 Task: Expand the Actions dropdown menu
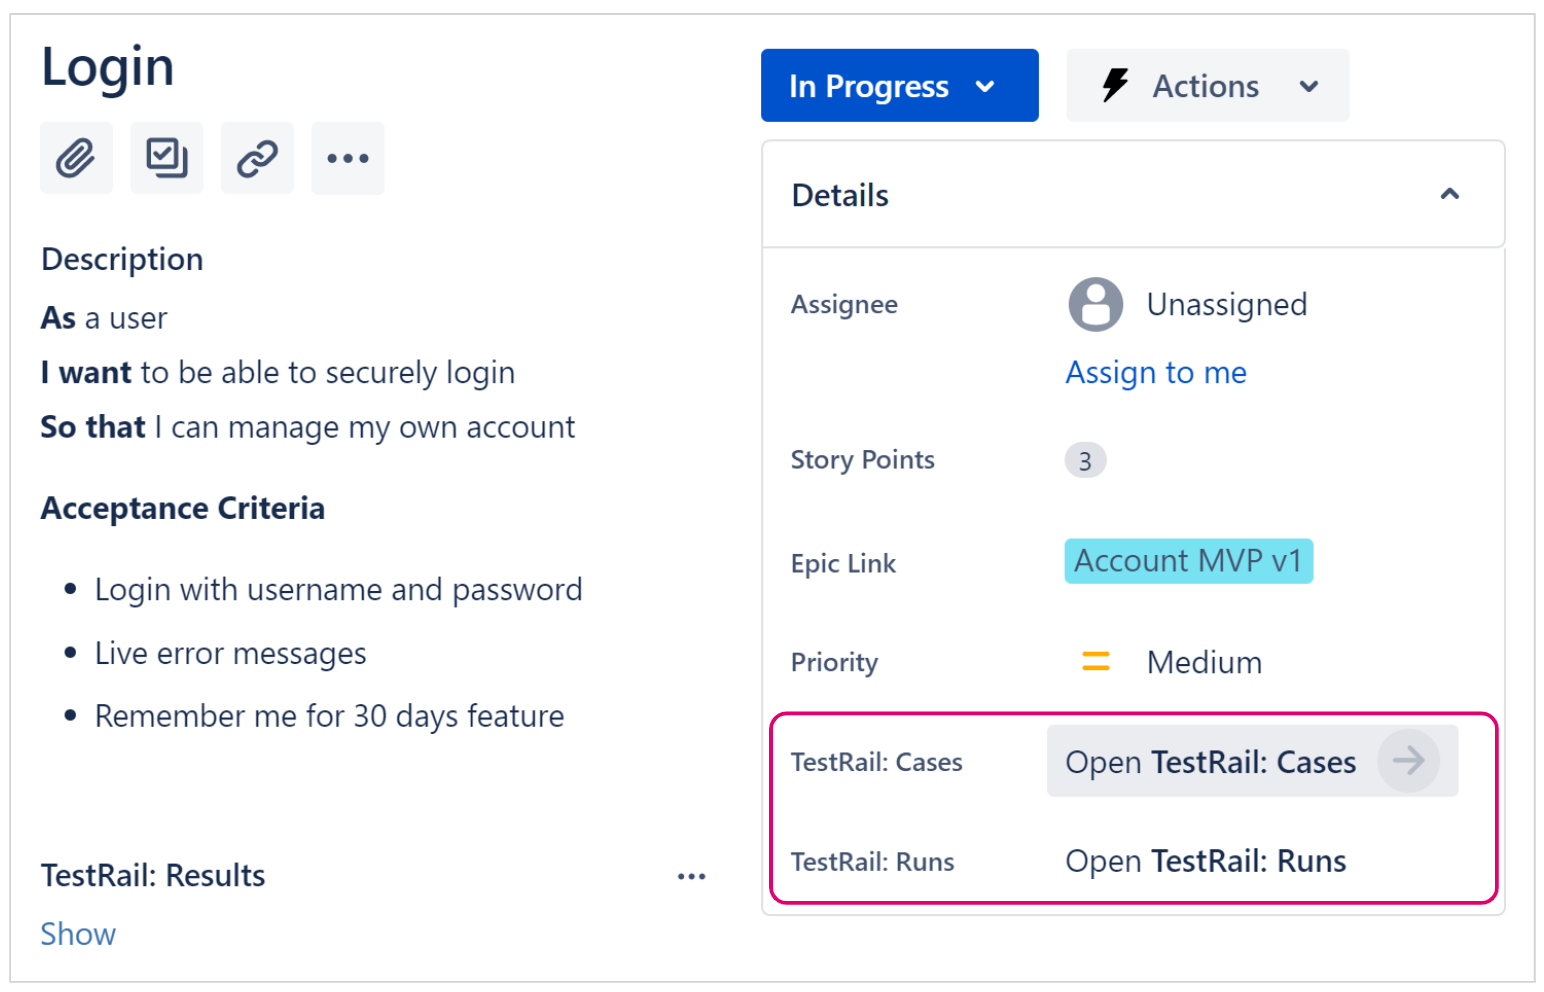click(x=1308, y=86)
